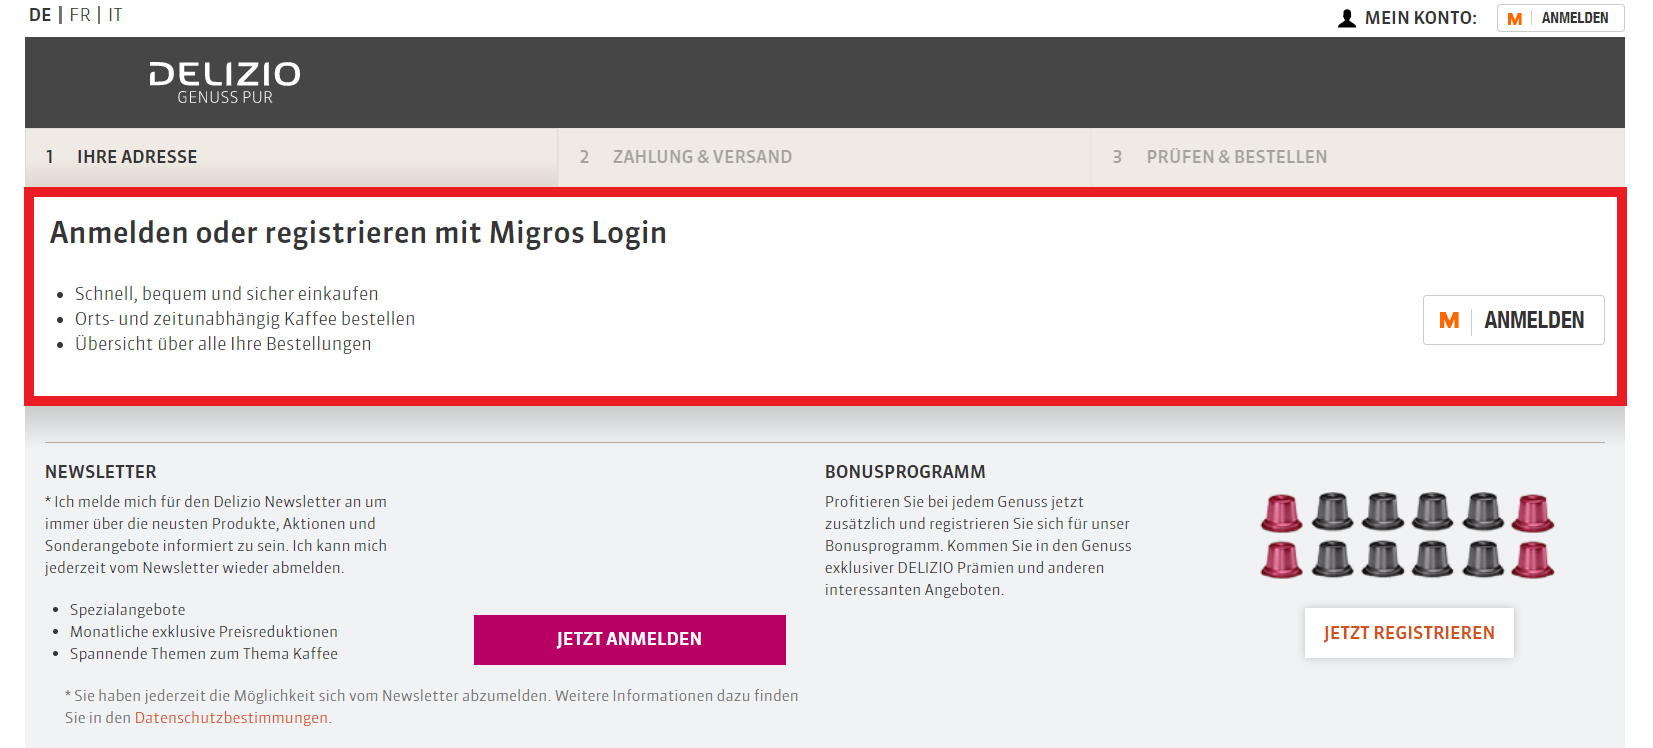Image resolution: width=1653 pixels, height=748 pixels.
Task: Click the small Anmelden button in the header
Action: (1560, 18)
